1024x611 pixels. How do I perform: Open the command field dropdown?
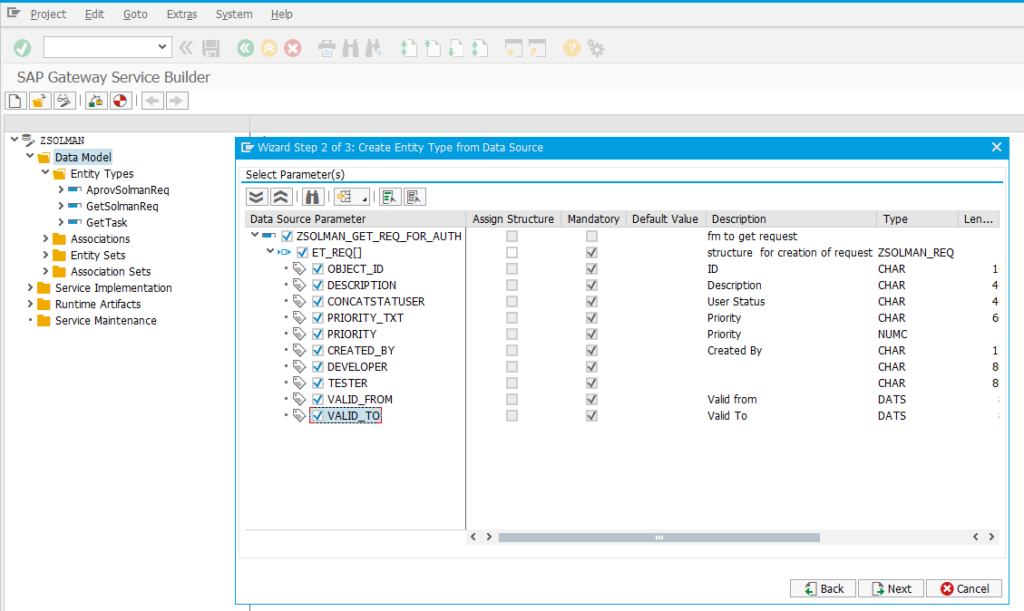[162, 47]
